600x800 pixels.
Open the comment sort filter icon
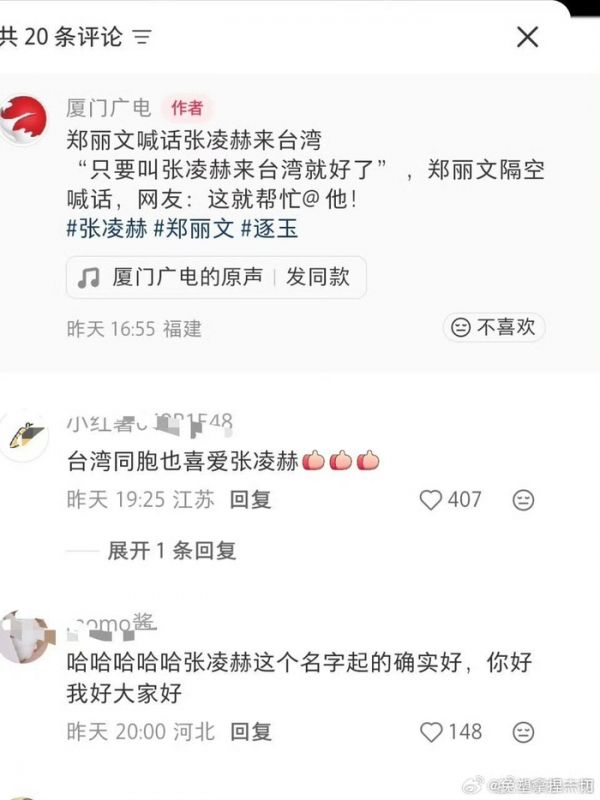point(142,37)
